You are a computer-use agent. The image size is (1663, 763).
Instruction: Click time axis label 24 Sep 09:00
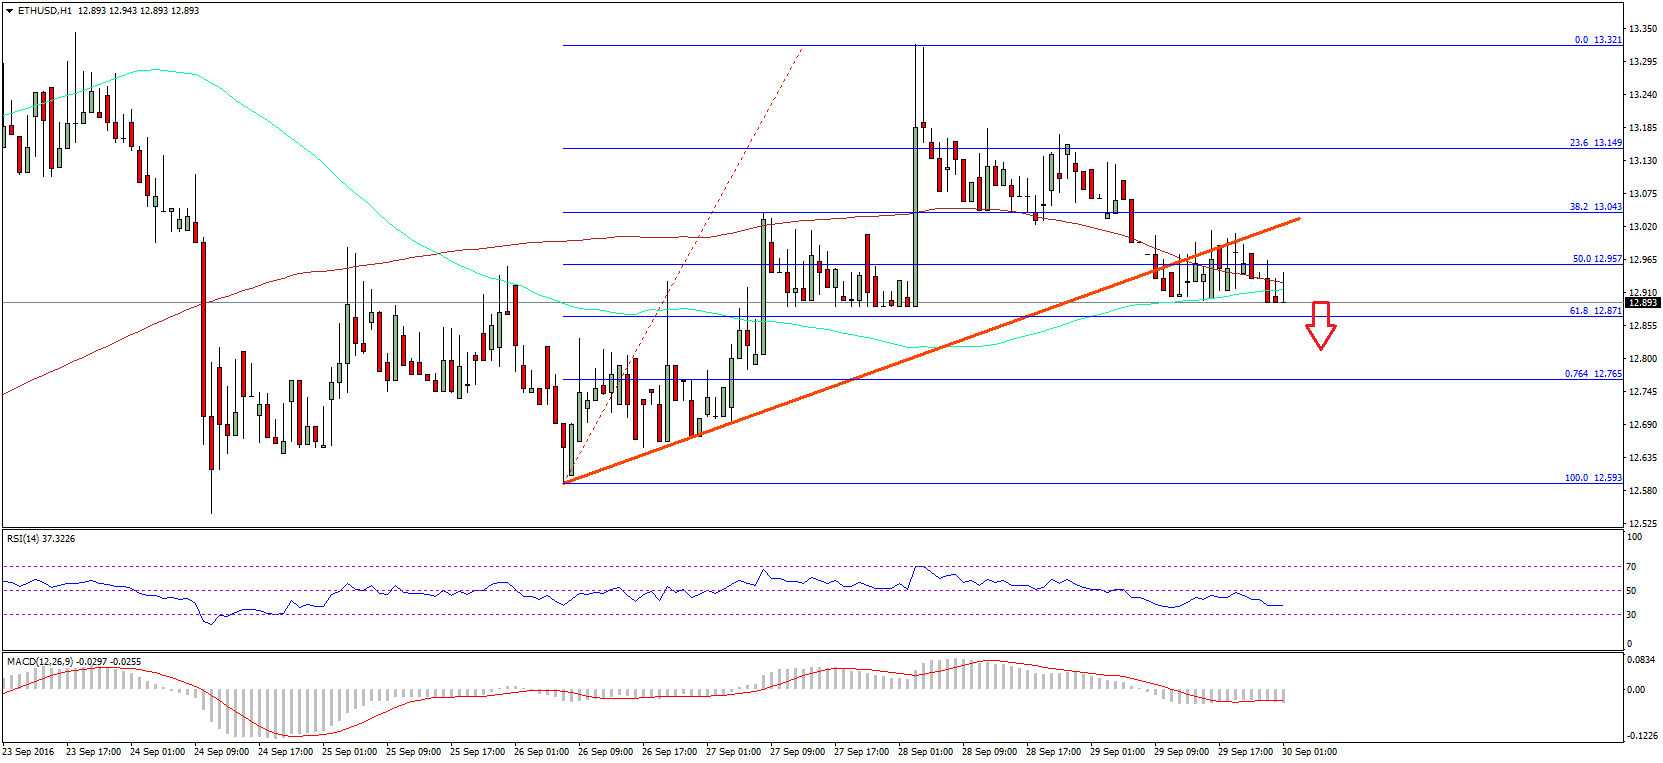point(222,752)
